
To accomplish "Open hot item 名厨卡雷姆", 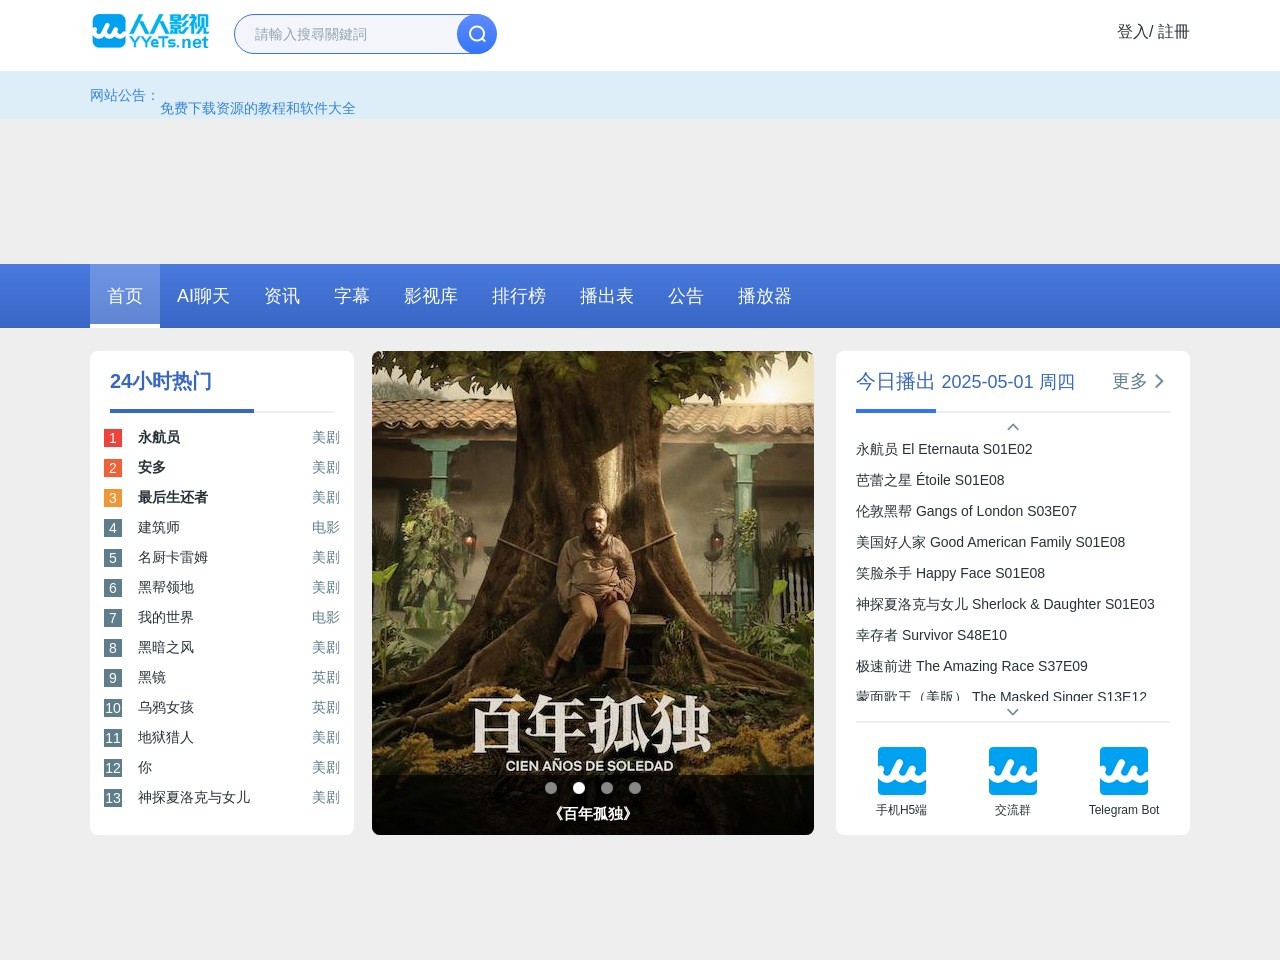I will 173,557.
